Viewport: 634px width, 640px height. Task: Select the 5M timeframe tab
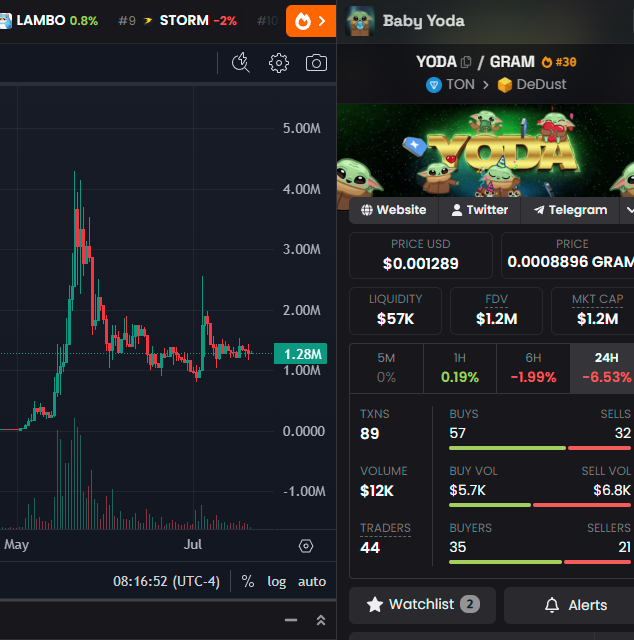[x=386, y=368]
